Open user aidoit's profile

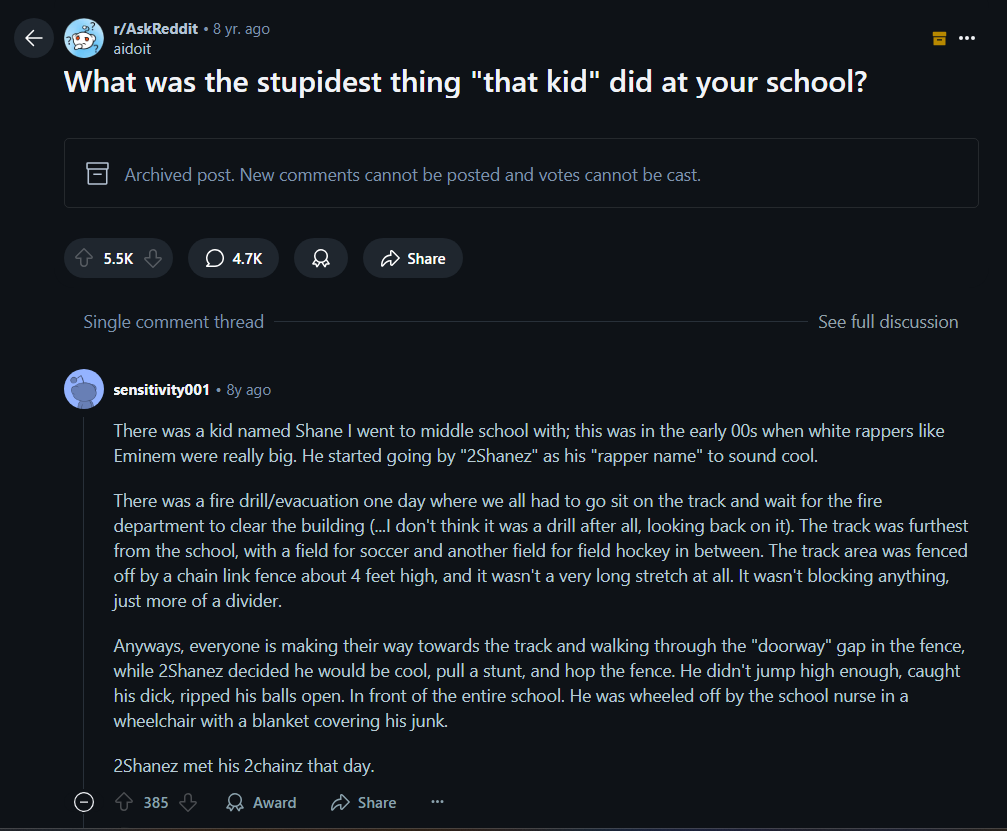tap(132, 49)
